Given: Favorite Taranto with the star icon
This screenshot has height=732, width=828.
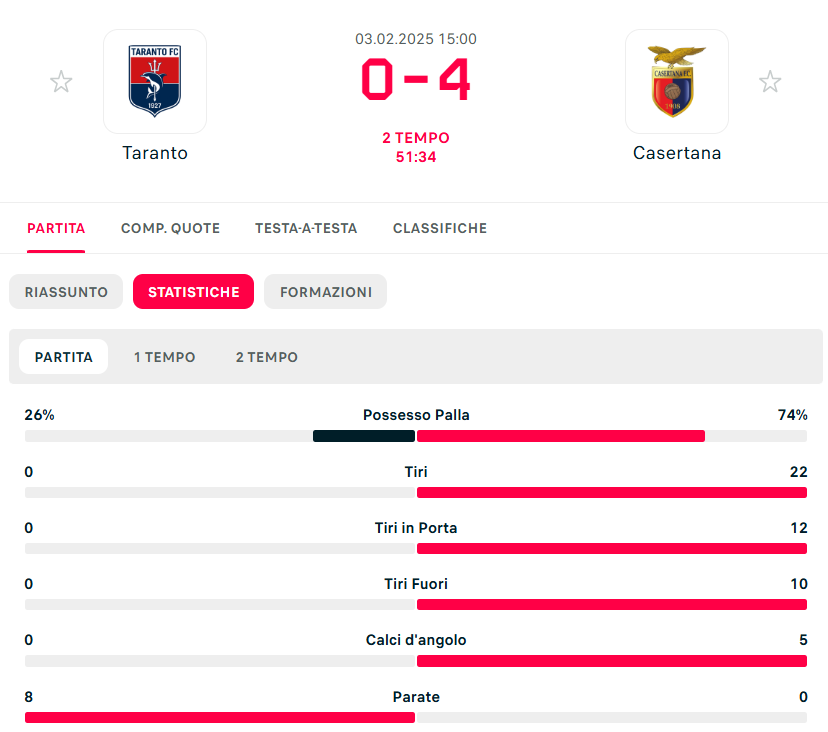Looking at the screenshot, I should pyautogui.click(x=61, y=81).
